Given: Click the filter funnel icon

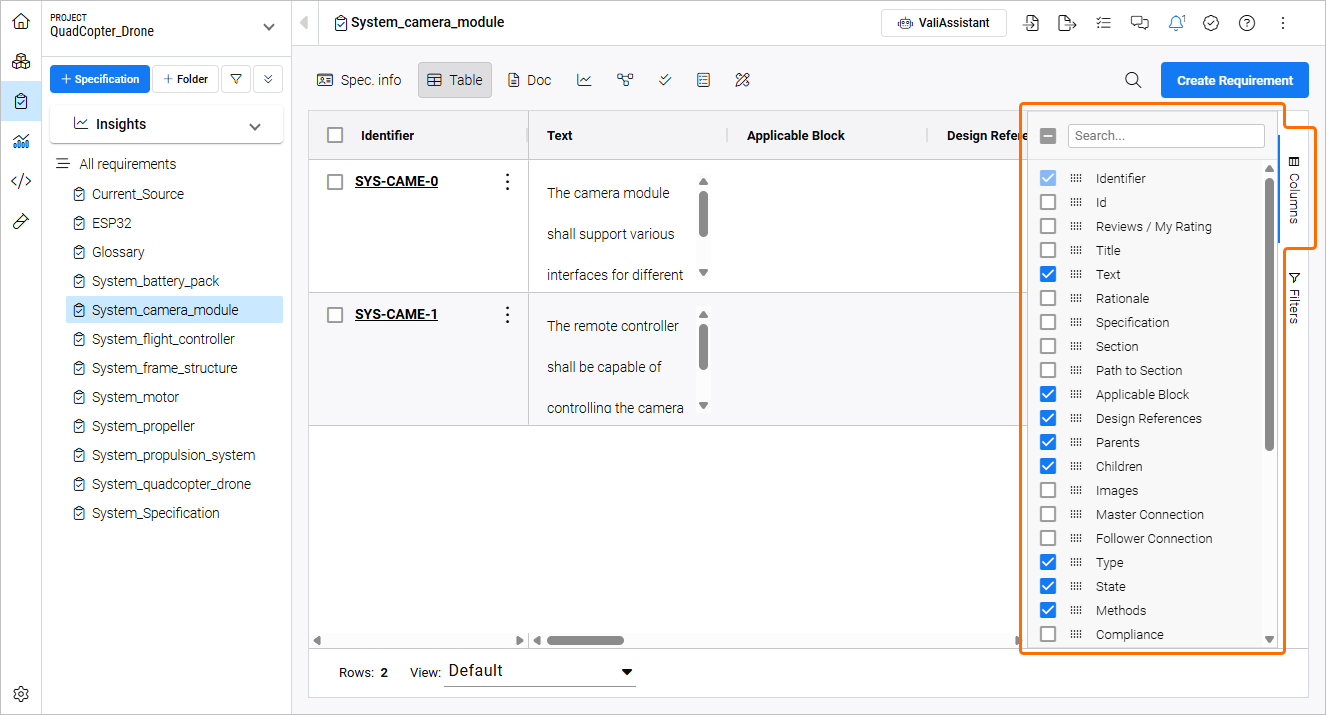Looking at the screenshot, I should pos(236,79).
